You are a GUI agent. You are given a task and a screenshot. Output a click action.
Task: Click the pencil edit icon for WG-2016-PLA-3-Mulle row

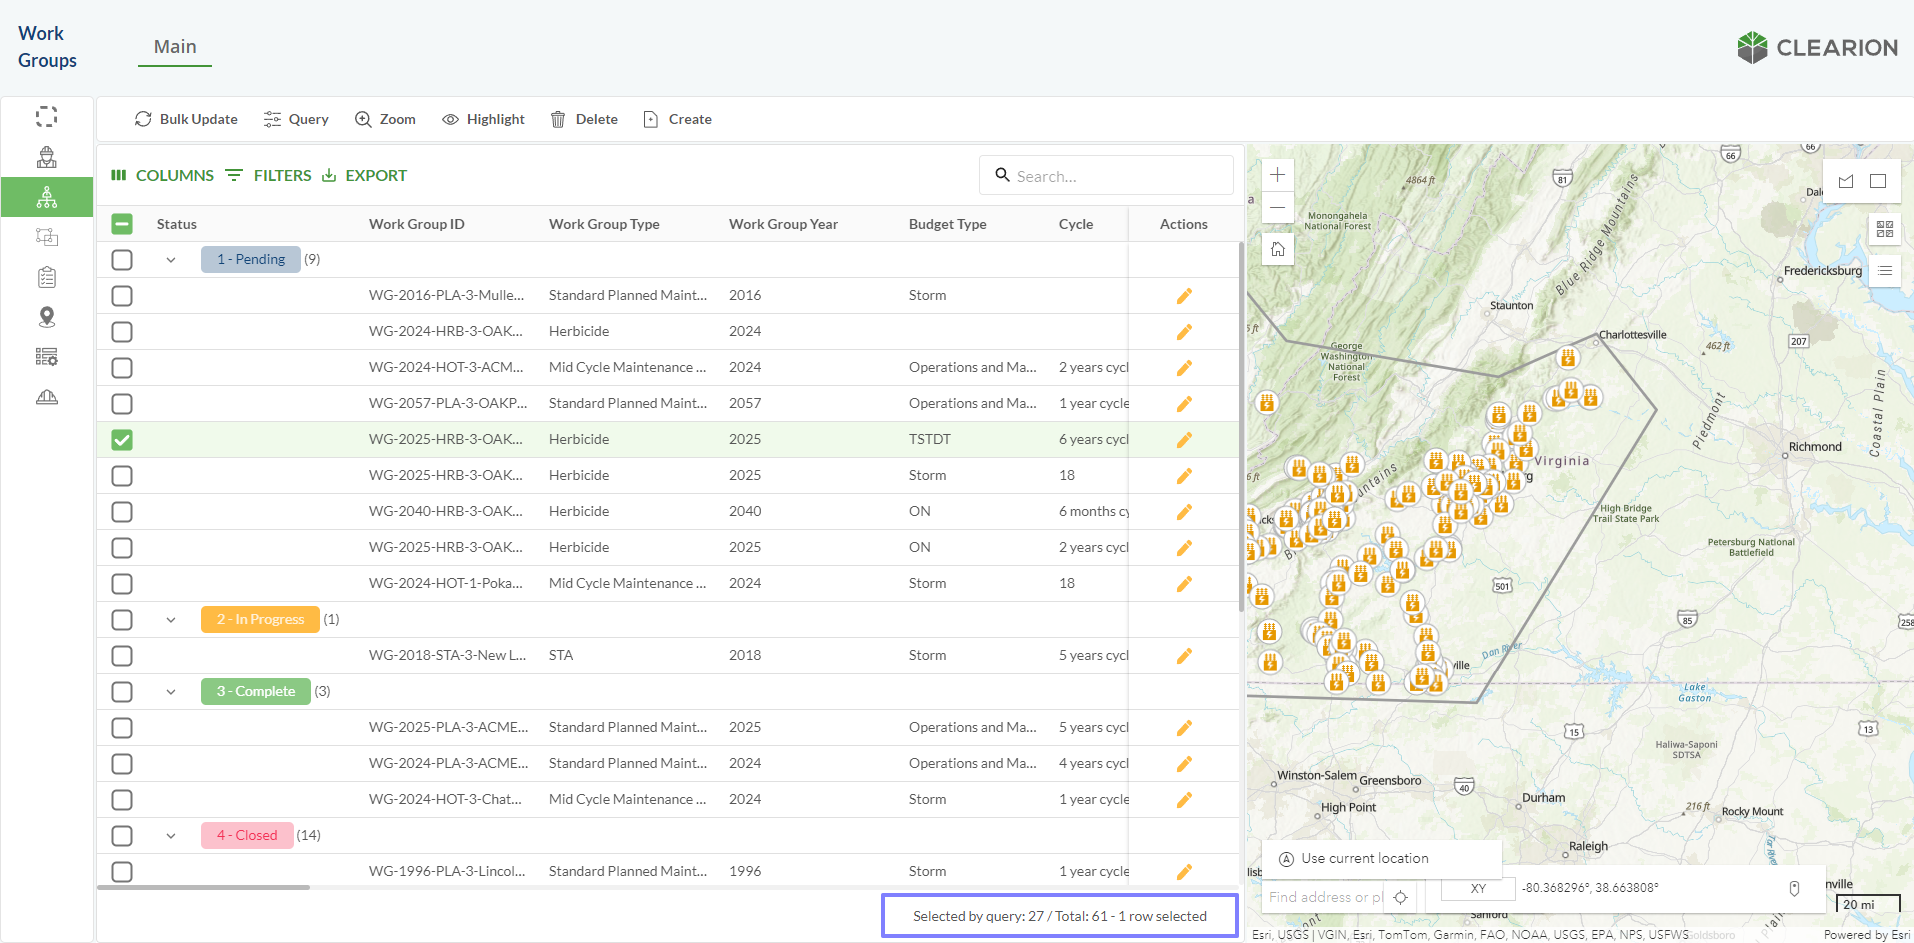point(1184,296)
